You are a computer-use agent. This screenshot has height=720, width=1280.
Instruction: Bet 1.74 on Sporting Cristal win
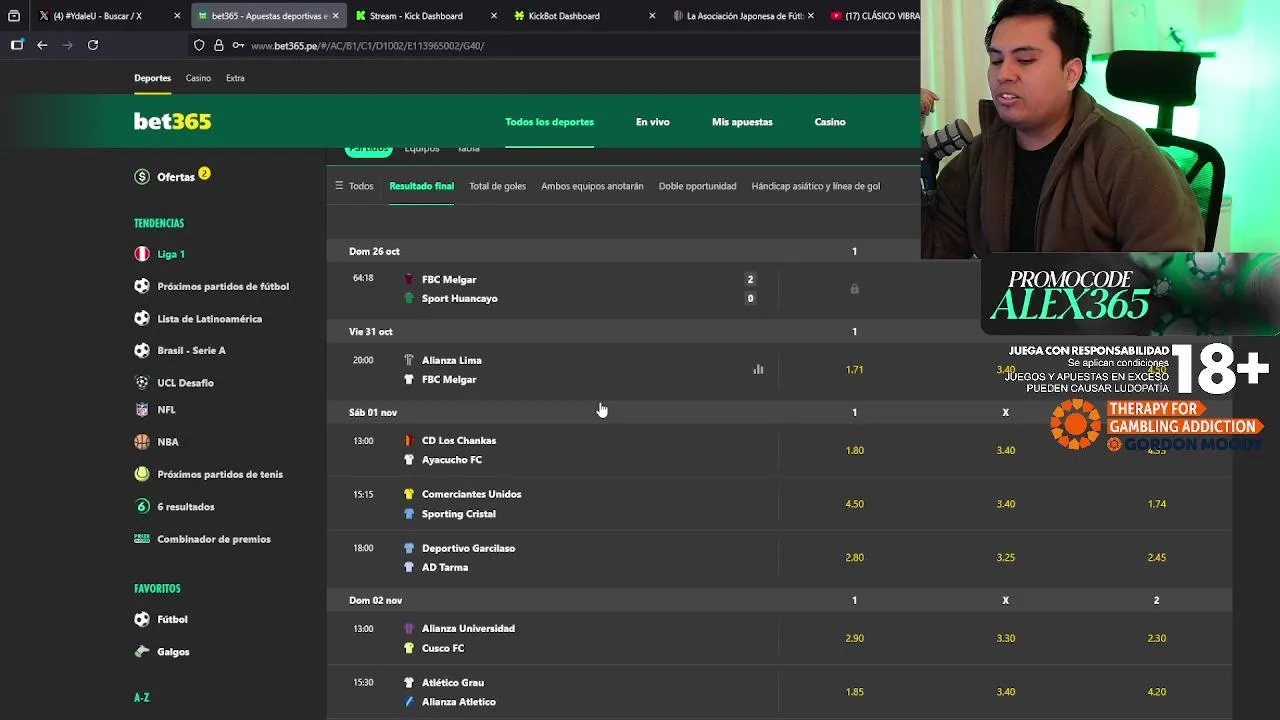1156,504
